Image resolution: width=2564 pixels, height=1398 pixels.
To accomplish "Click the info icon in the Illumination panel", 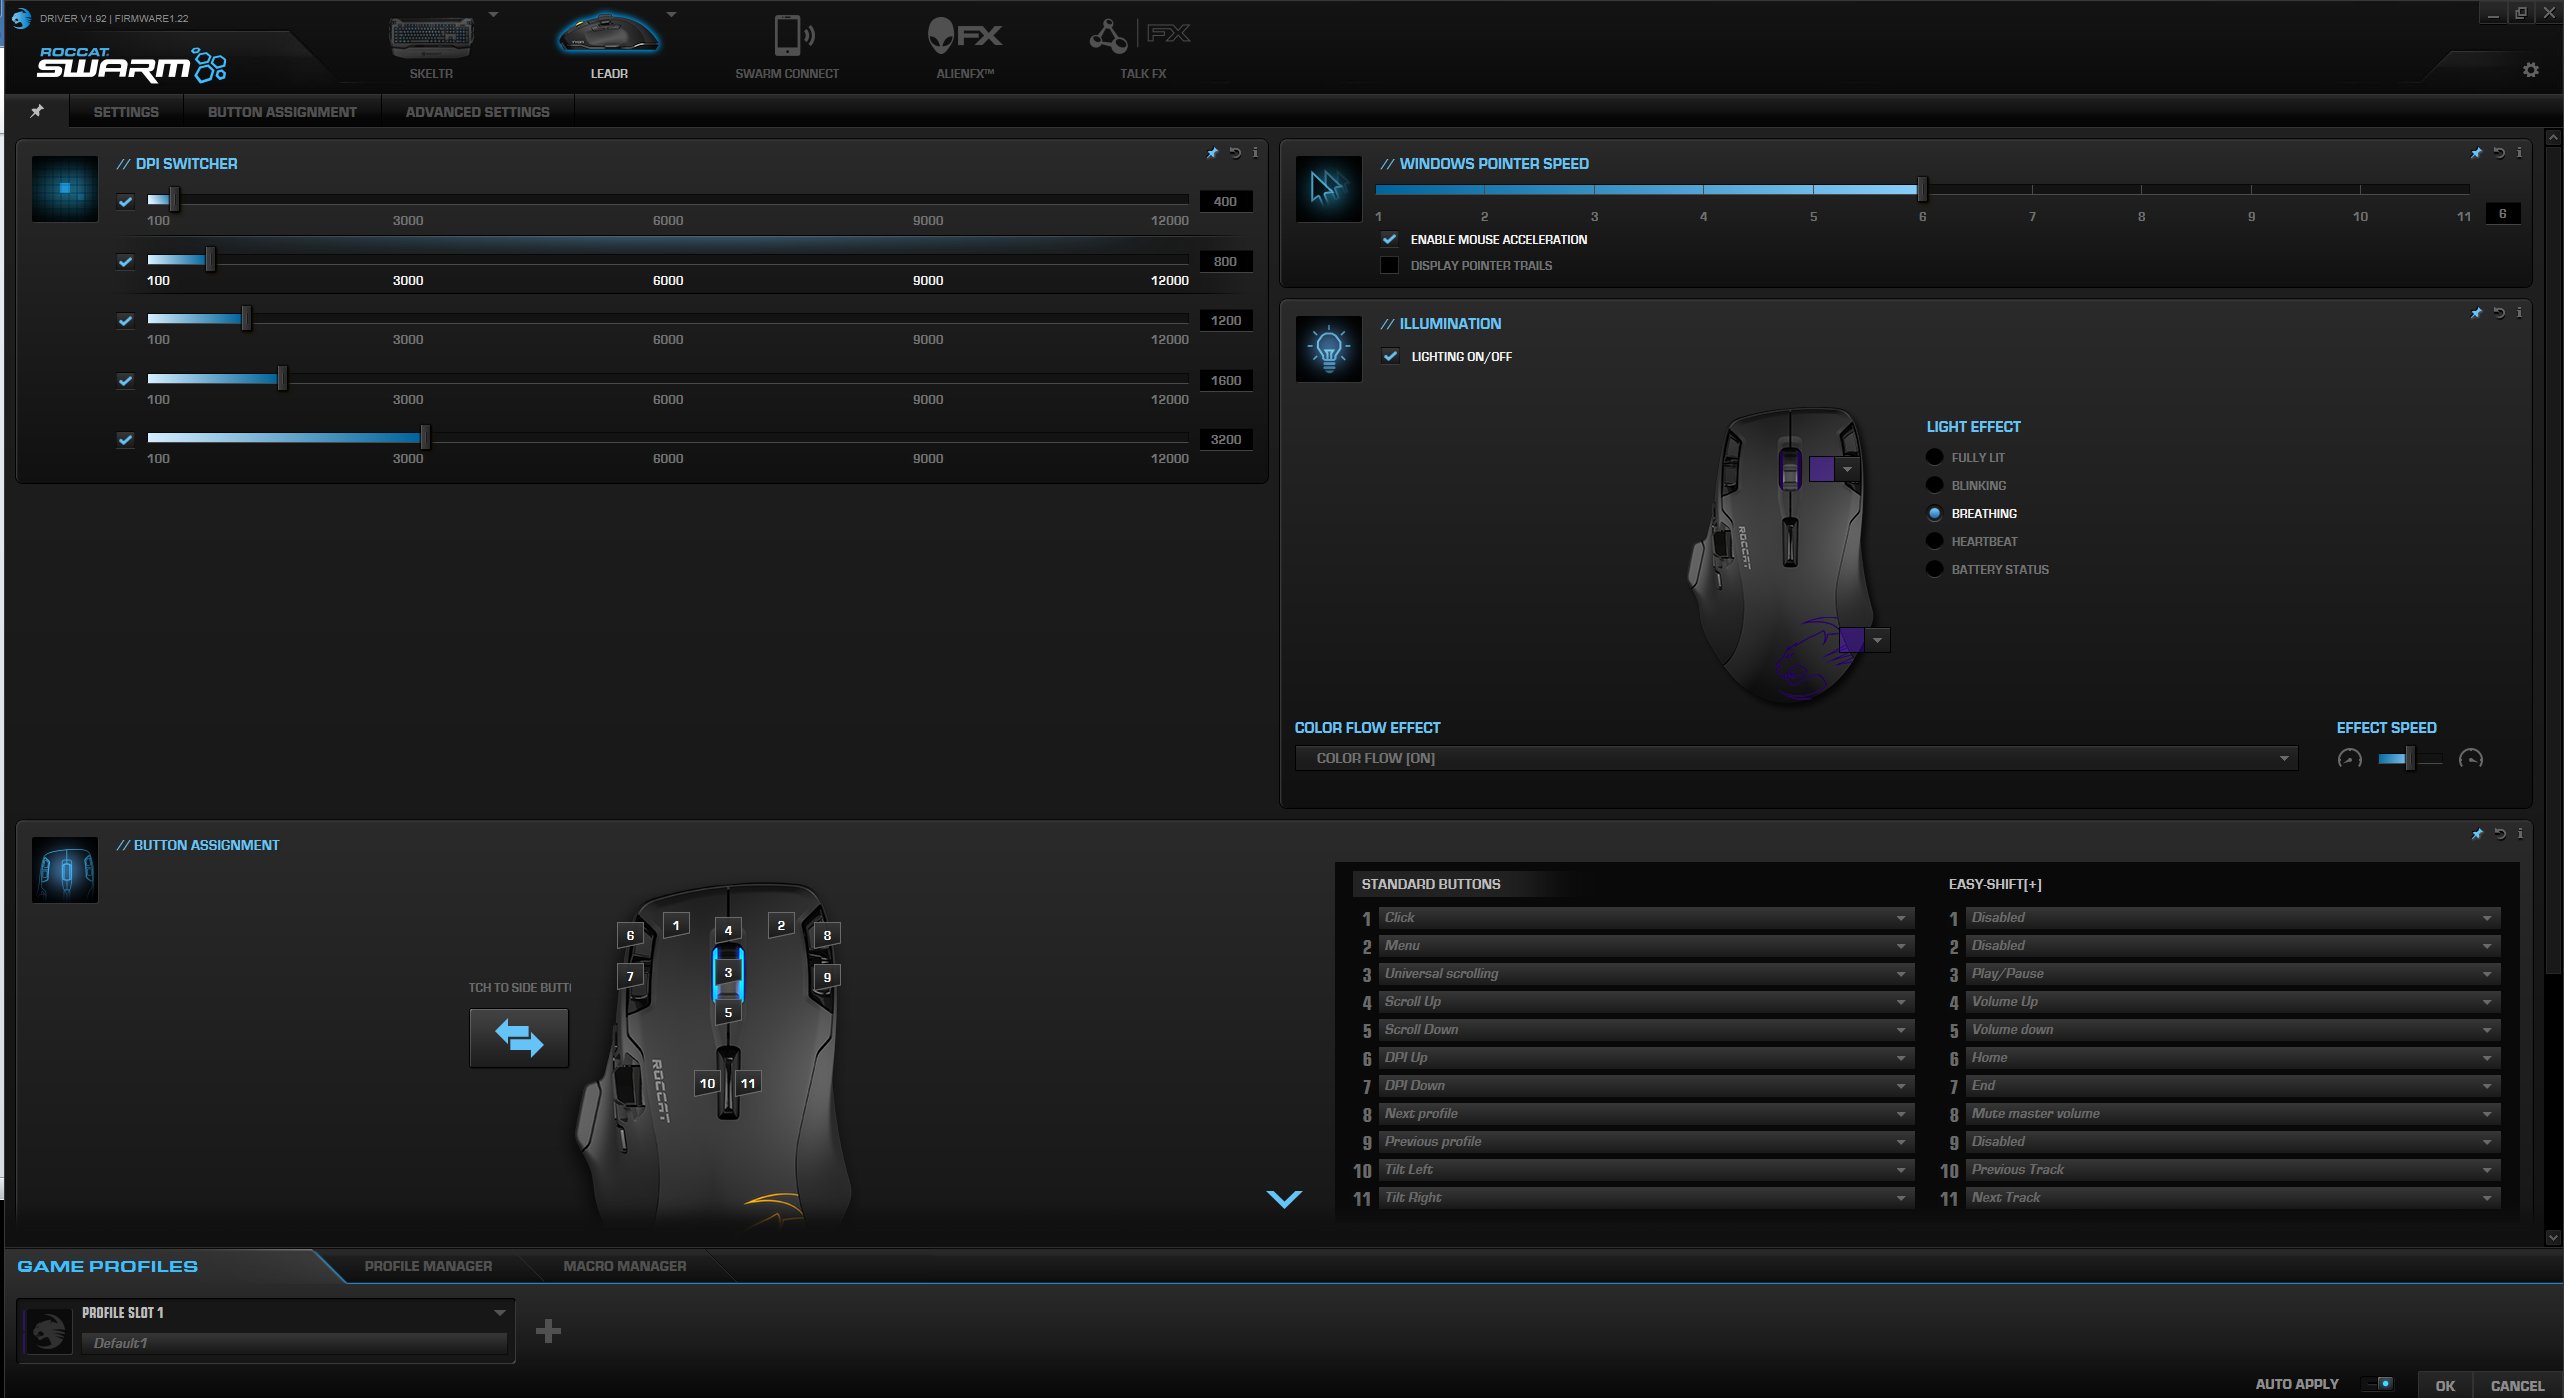I will click(x=2519, y=313).
